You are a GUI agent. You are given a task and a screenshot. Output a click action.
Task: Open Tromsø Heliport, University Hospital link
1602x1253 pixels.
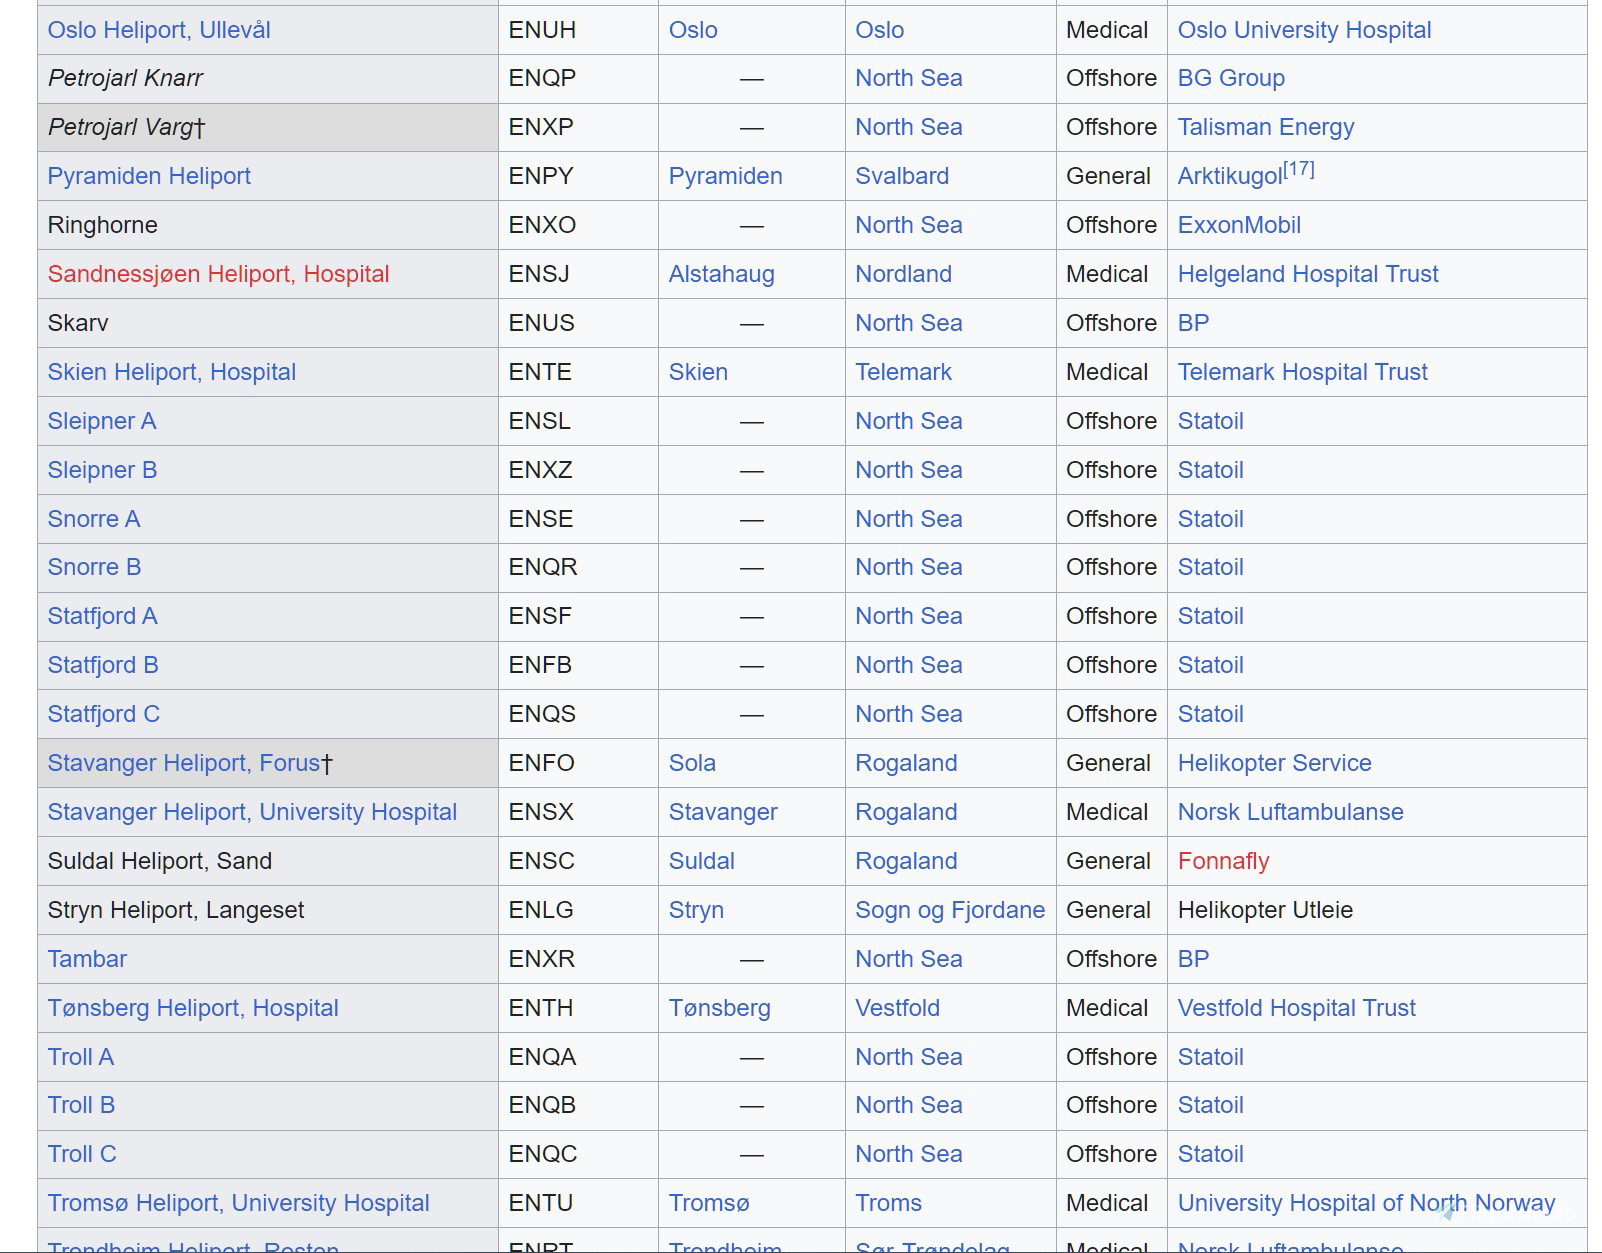point(238,1203)
